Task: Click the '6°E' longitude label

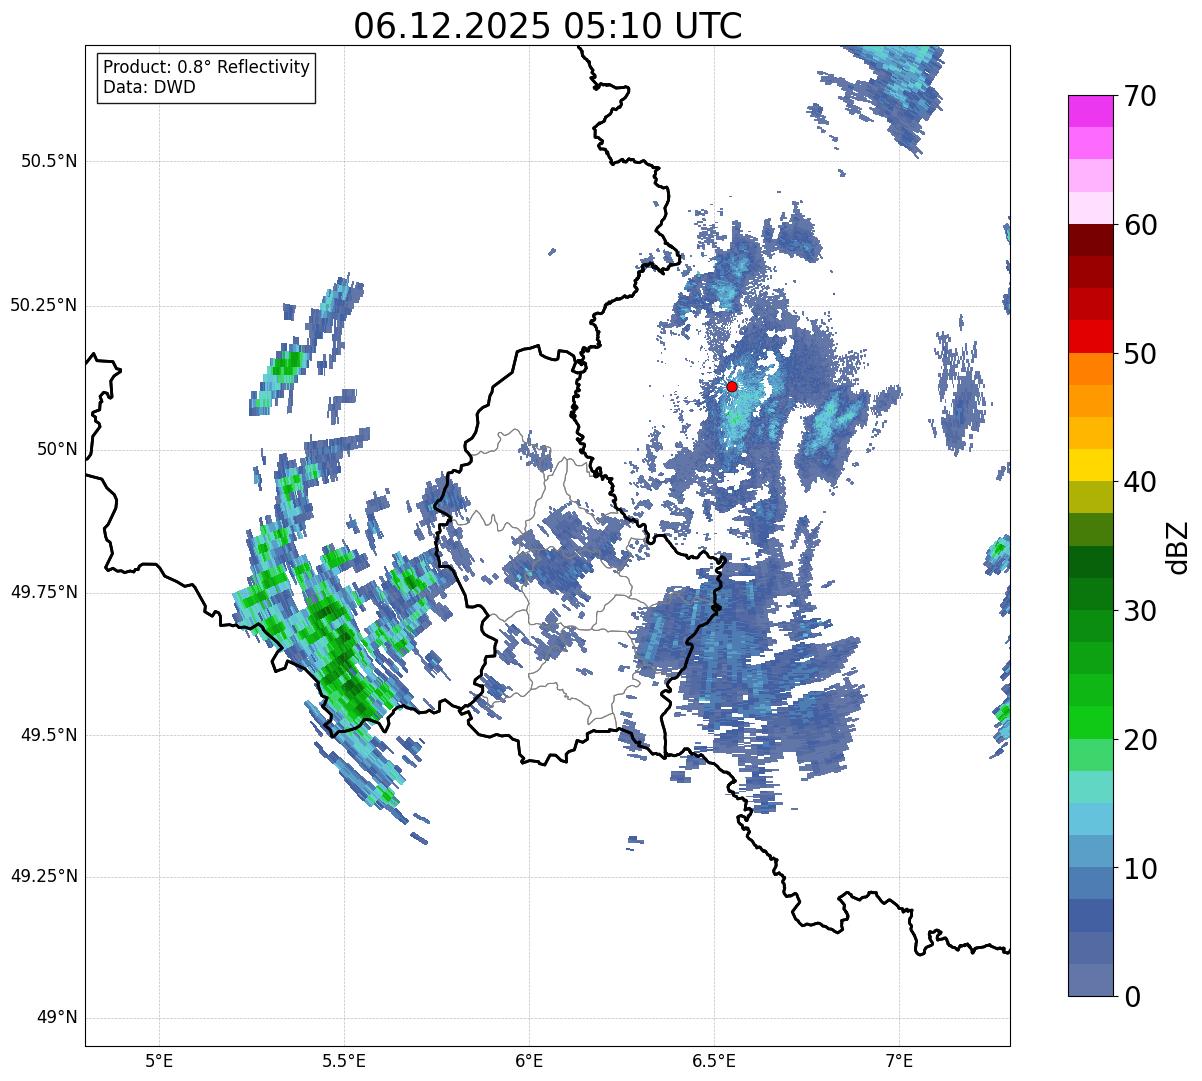Action: 529,1060
